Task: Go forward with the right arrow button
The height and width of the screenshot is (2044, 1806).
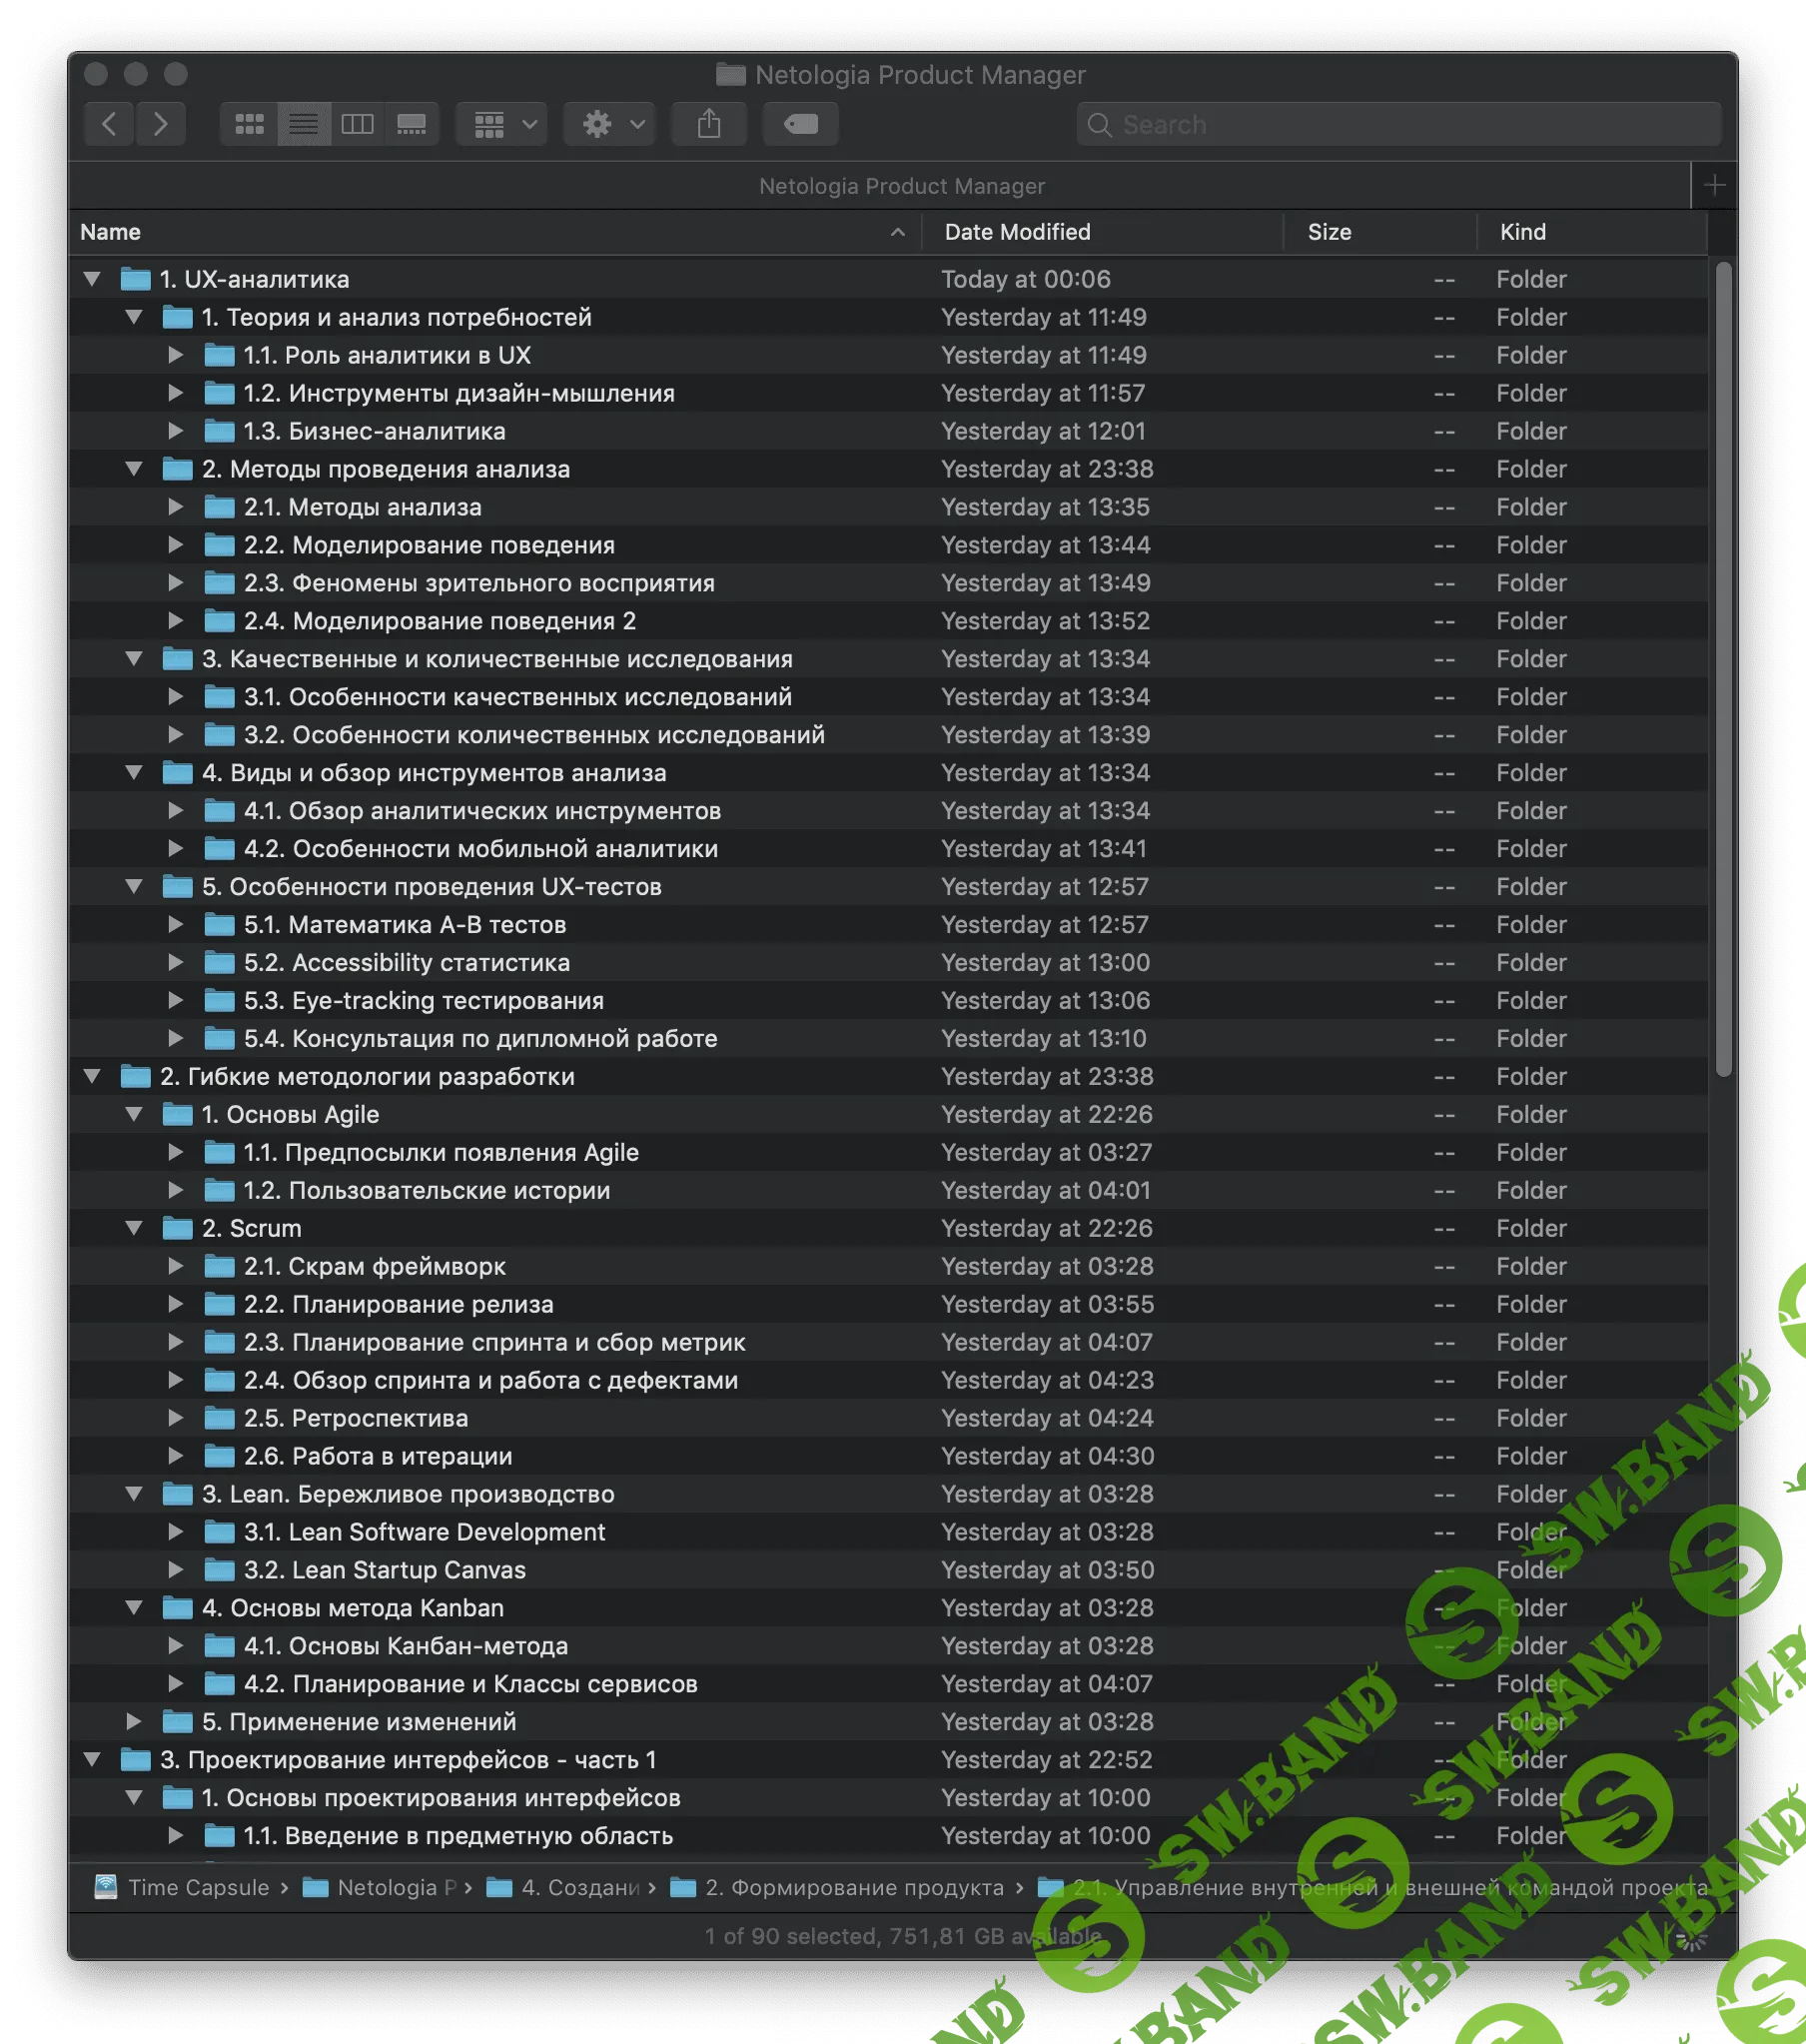Action: [x=161, y=124]
